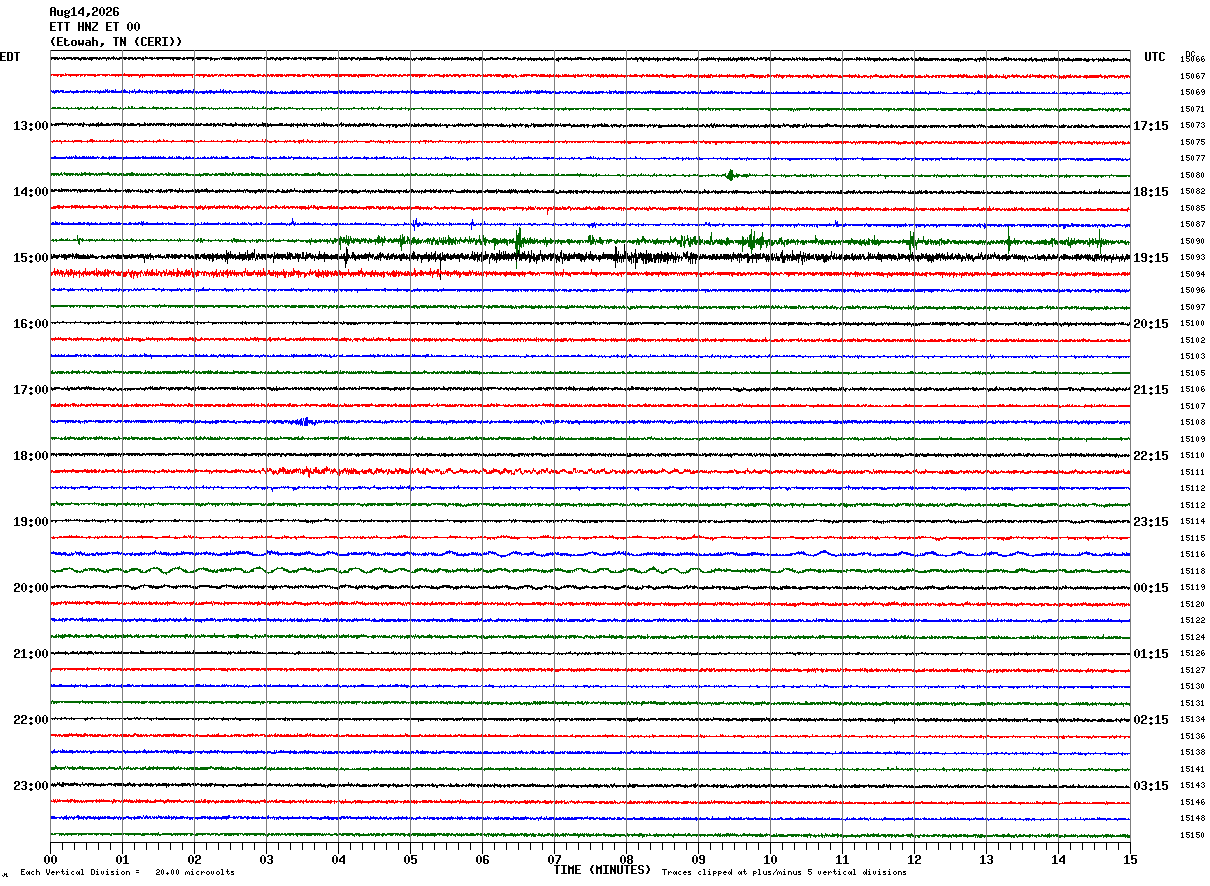This screenshot has width=1210, height=886.
Task: Select the ETT HNZ ET 00 station code
Action: click(x=95, y=27)
